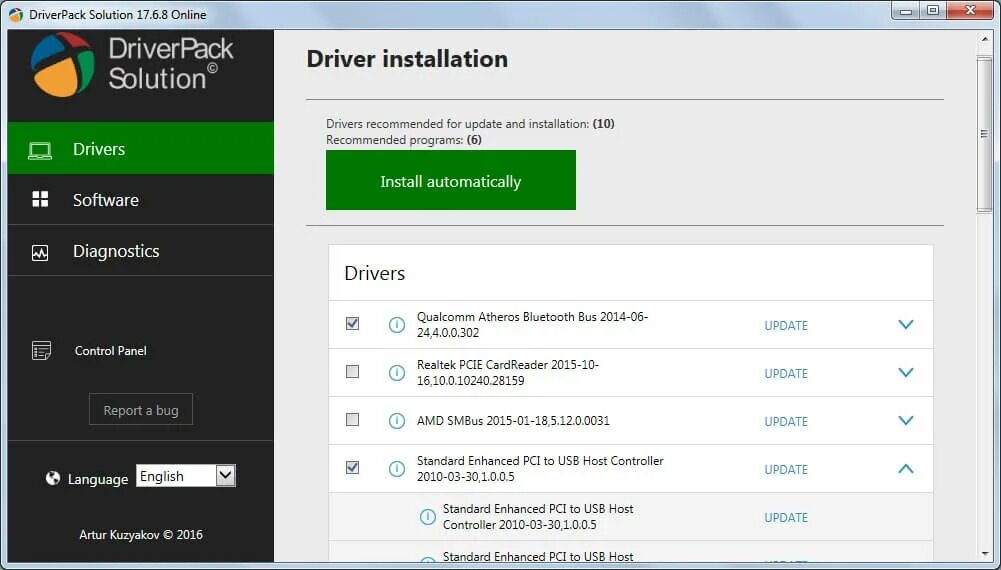
Task: Click the pulse icon beside Diagnostics
Action: [x=40, y=252]
